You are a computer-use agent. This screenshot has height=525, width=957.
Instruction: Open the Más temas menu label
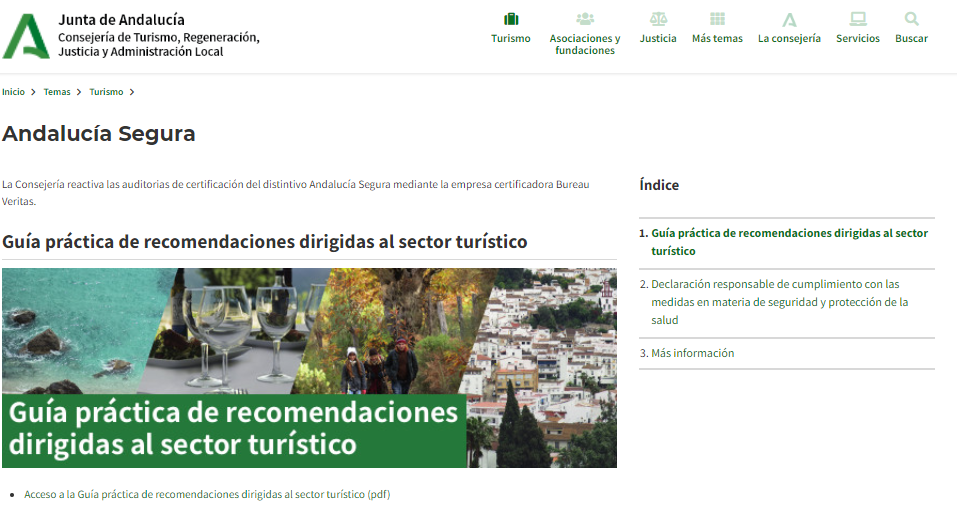pyautogui.click(x=717, y=38)
